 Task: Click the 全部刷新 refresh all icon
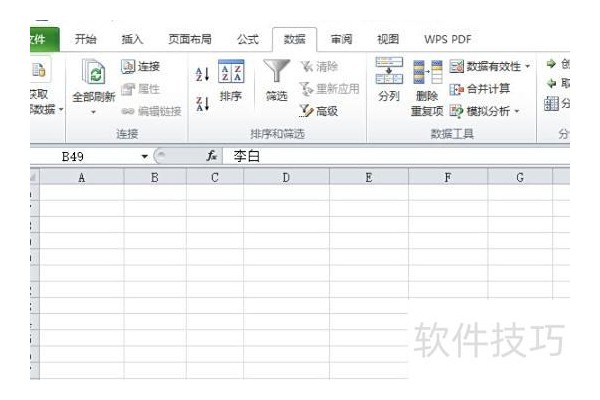pyautogui.click(x=94, y=72)
